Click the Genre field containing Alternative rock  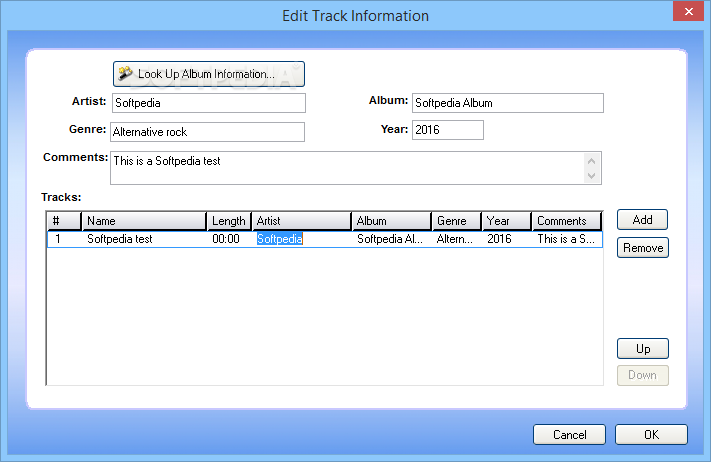coord(207,132)
